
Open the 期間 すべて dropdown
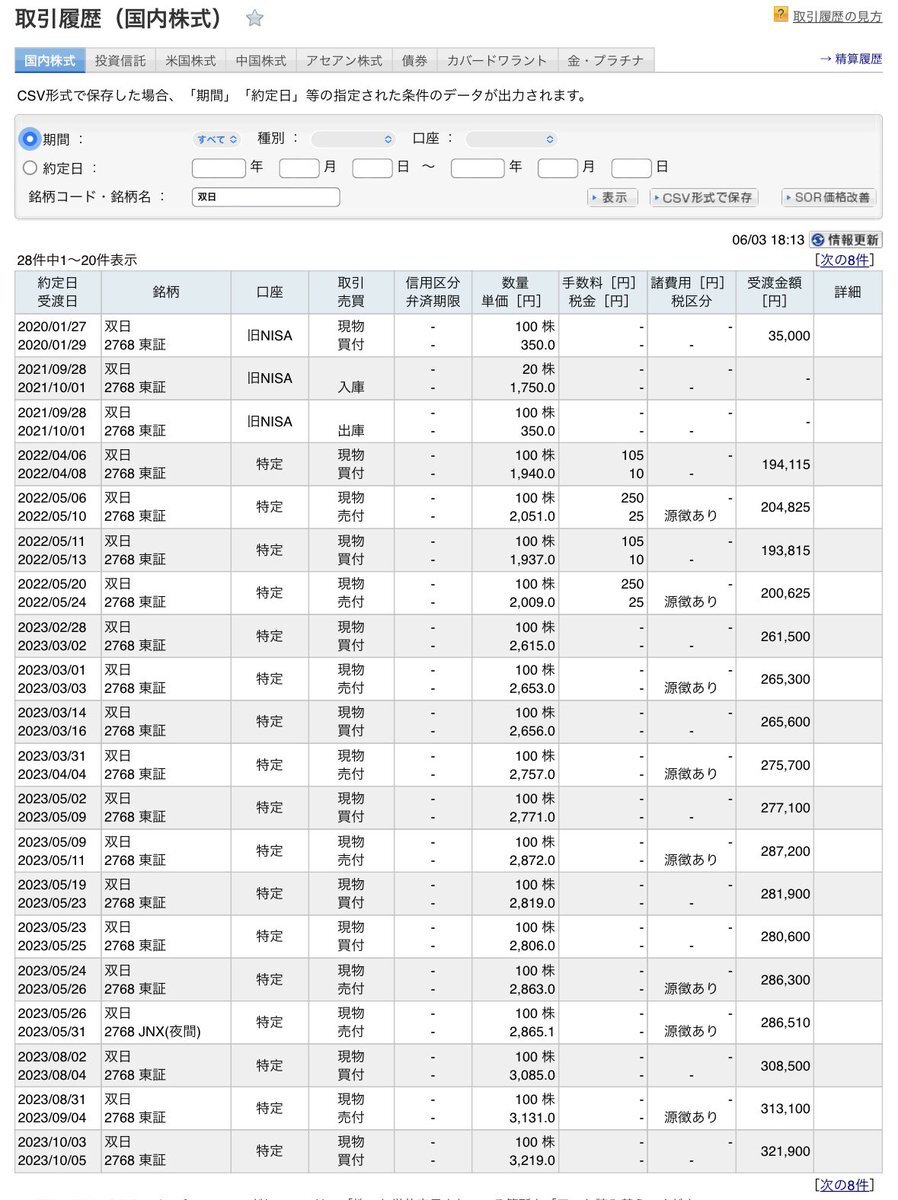pos(217,139)
